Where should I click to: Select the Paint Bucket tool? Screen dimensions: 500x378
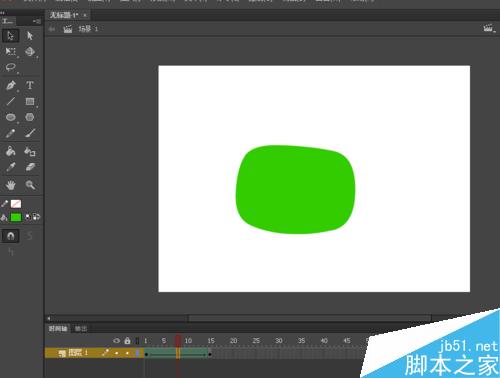(10, 151)
